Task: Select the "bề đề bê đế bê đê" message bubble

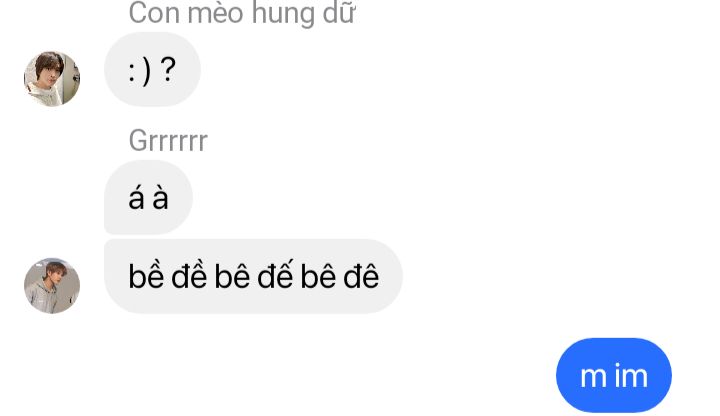Action: pyautogui.click(x=253, y=276)
